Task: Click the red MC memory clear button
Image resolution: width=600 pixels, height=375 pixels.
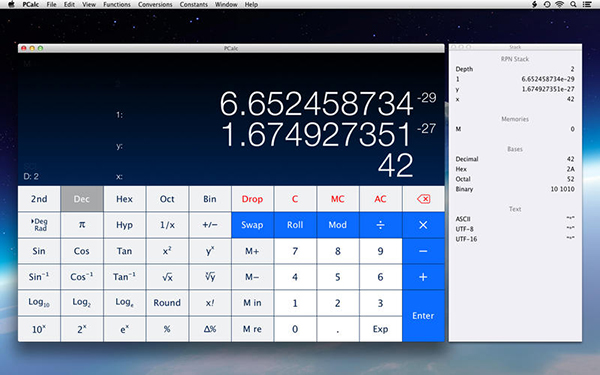Action: coord(338,199)
